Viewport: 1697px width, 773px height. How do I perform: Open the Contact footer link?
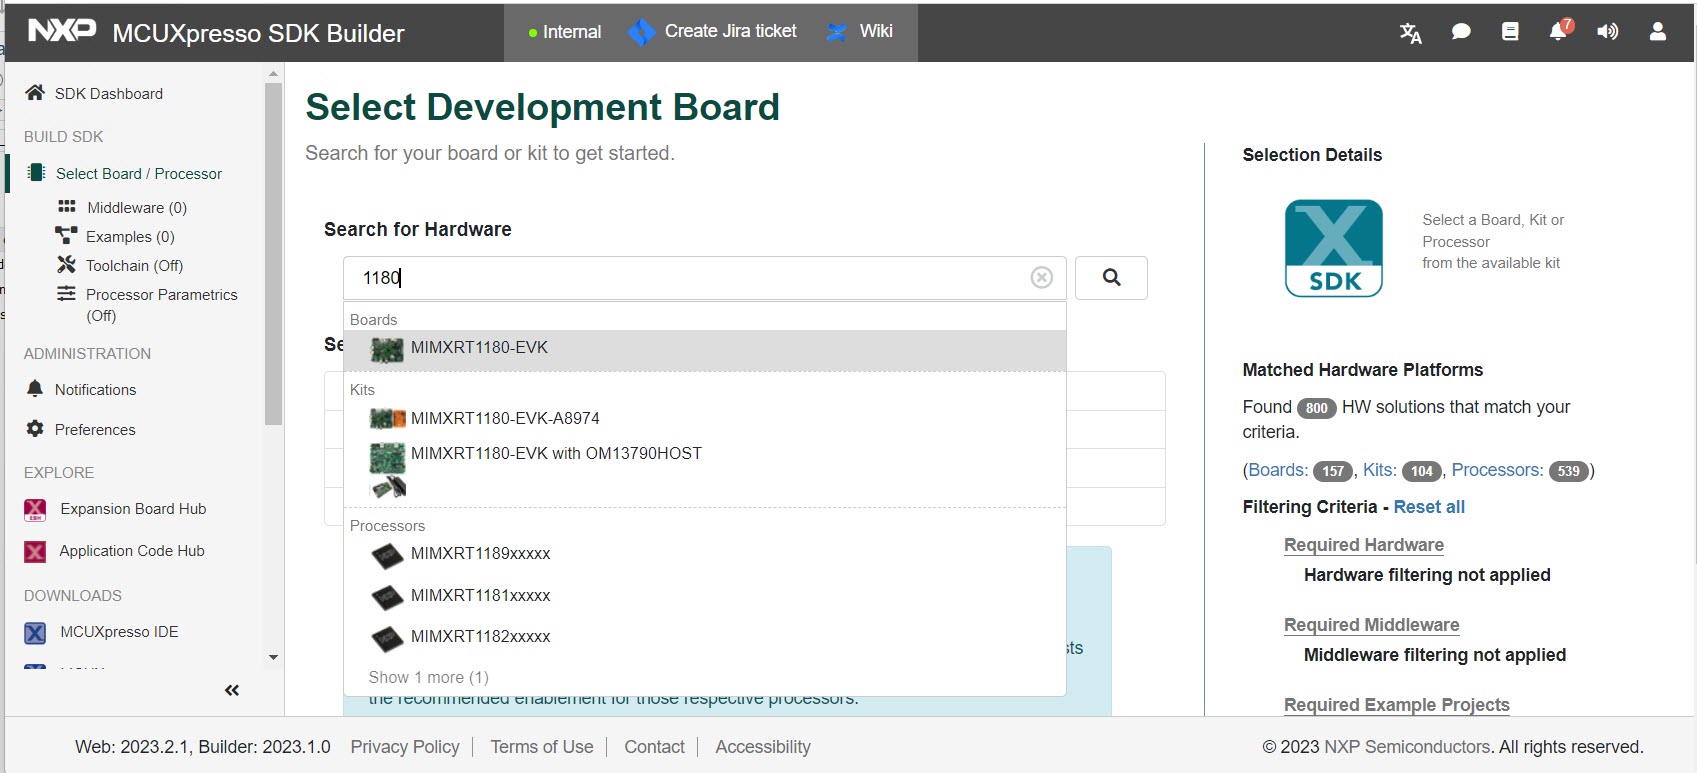[x=654, y=747]
